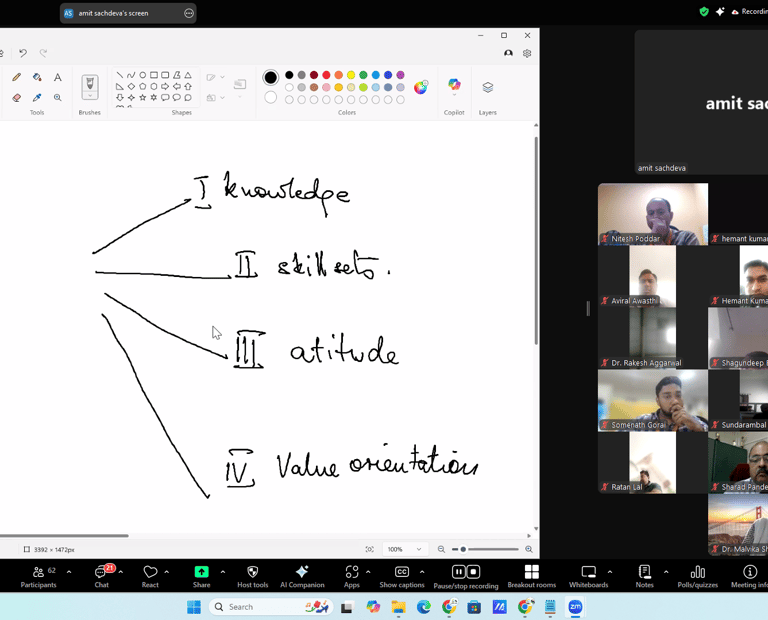Expand the Participants options arrow
The image size is (768, 620).
(x=69, y=572)
